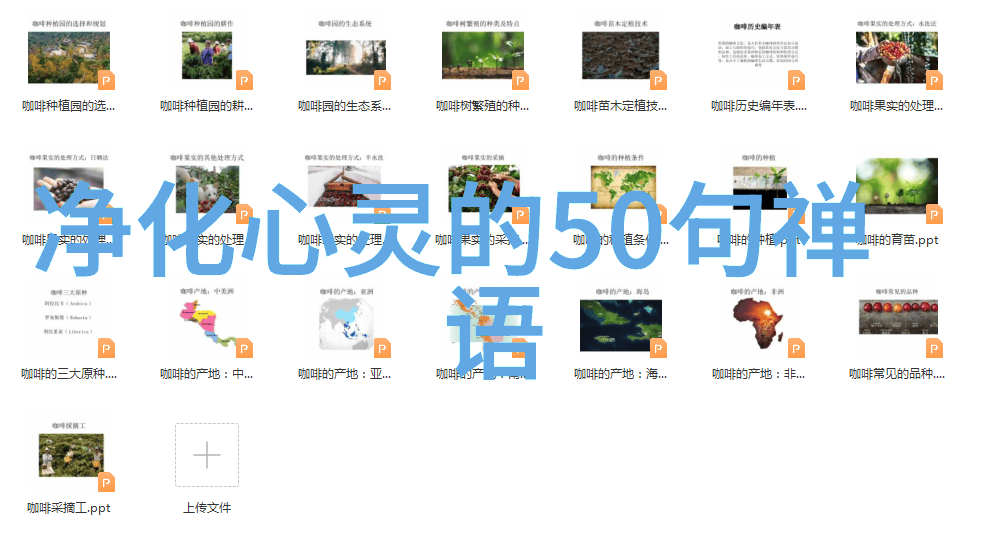Viewport: 990px width, 537px height.
Task: Click PPT badge on 咖啡种植园的选 thumbnail
Action: tap(106, 80)
